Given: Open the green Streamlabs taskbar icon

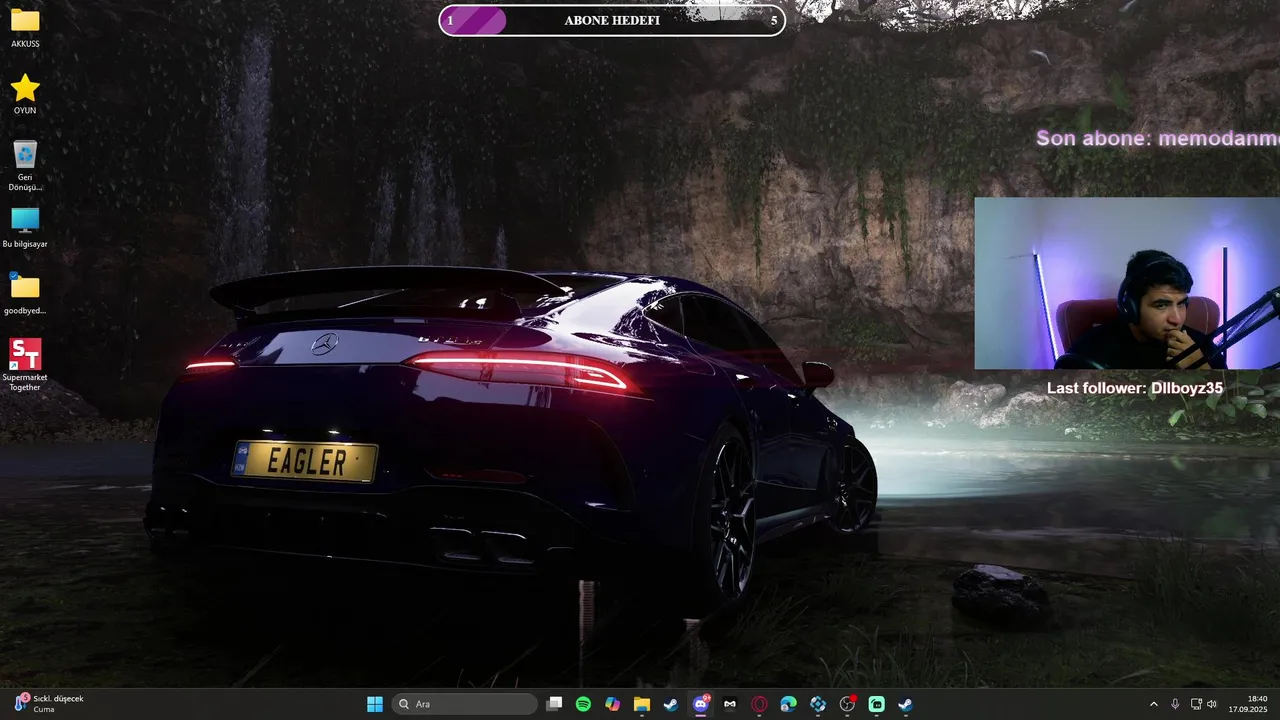Looking at the screenshot, I should click(877, 704).
